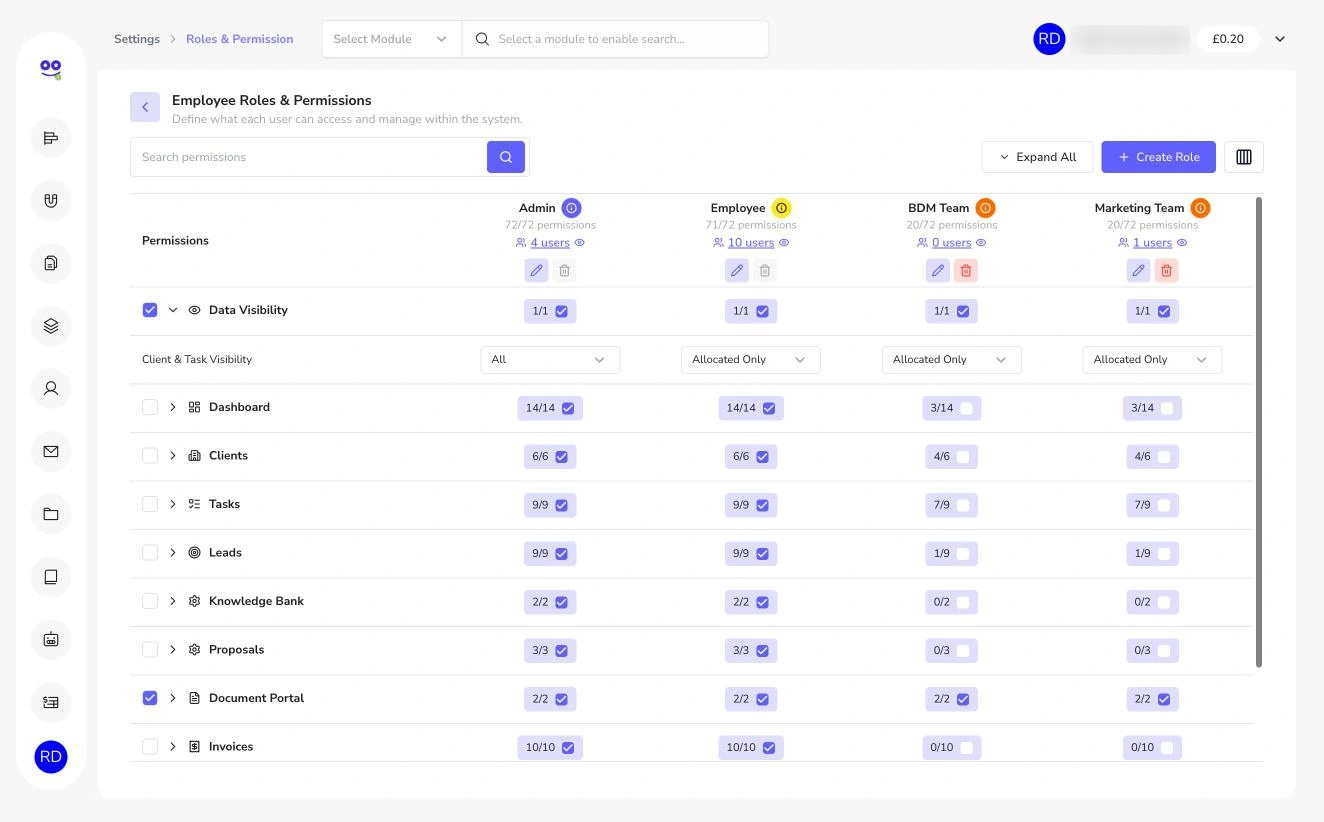Tick the Clients row checkbox
Screen dimensions: 1324x822
tap(150, 456)
